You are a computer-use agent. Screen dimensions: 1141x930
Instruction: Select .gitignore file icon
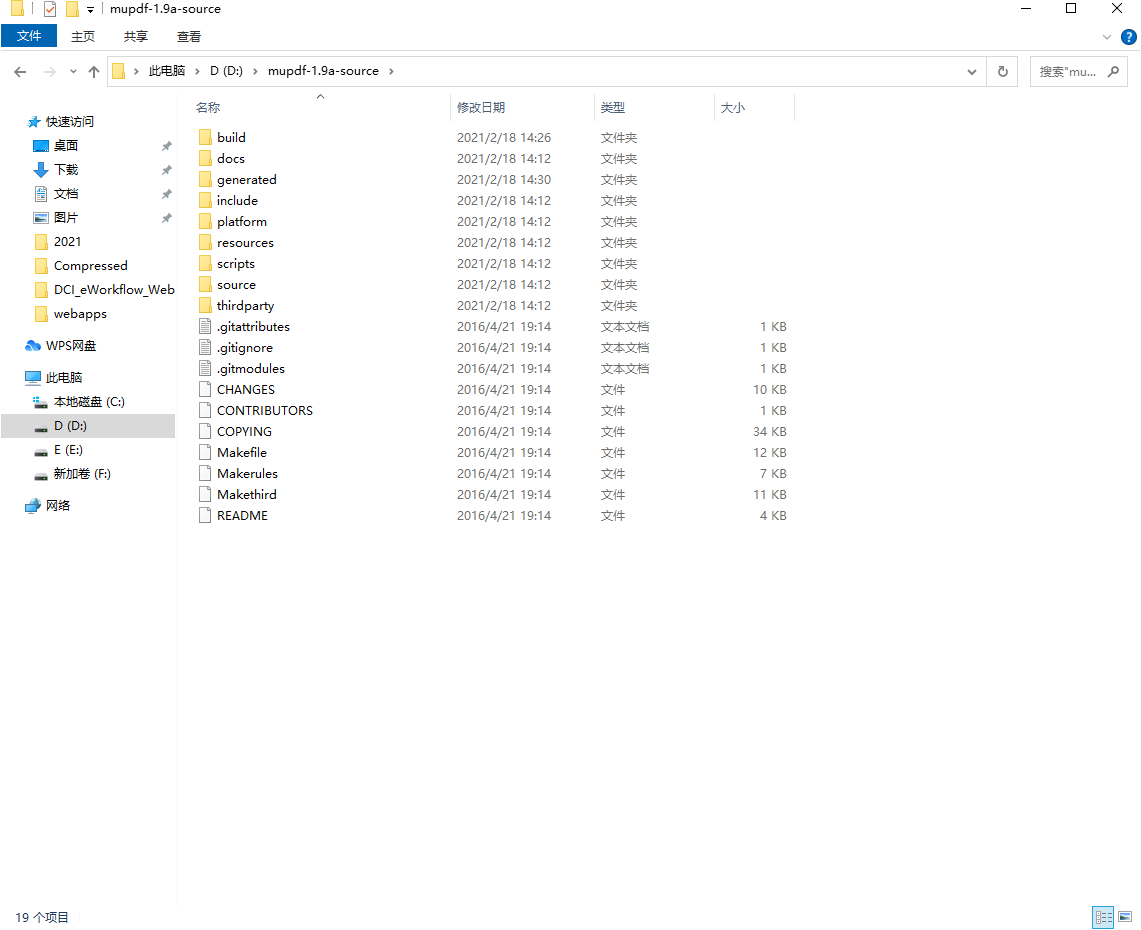(x=205, y=348)
